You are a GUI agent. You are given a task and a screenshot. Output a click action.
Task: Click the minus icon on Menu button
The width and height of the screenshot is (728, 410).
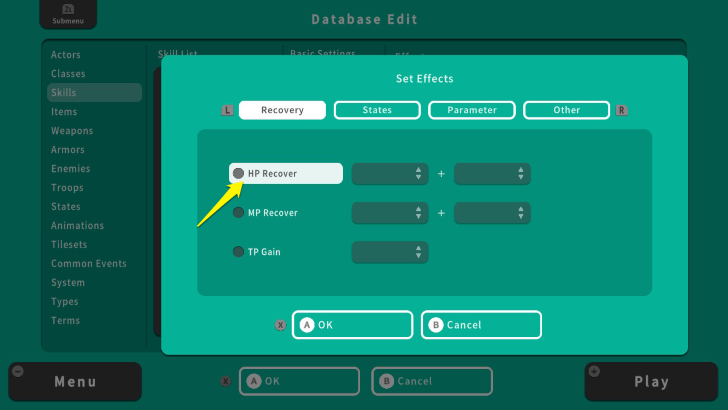[x=18, y=371]
